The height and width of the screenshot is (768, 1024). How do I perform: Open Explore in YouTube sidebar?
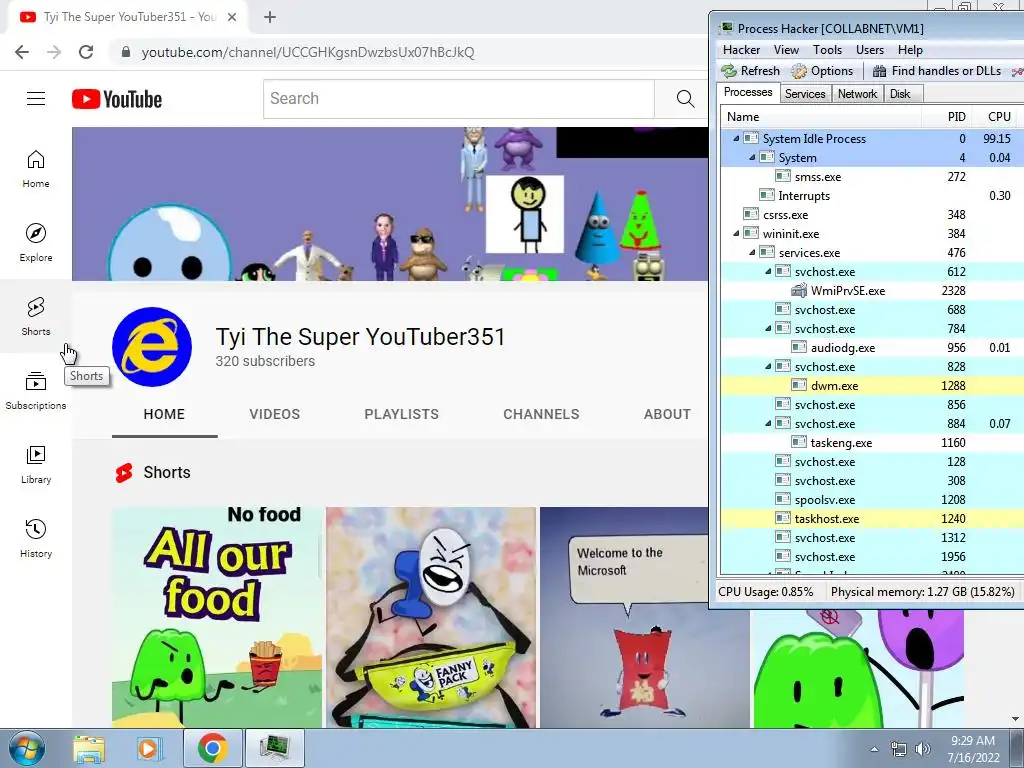tap(36, 243)
